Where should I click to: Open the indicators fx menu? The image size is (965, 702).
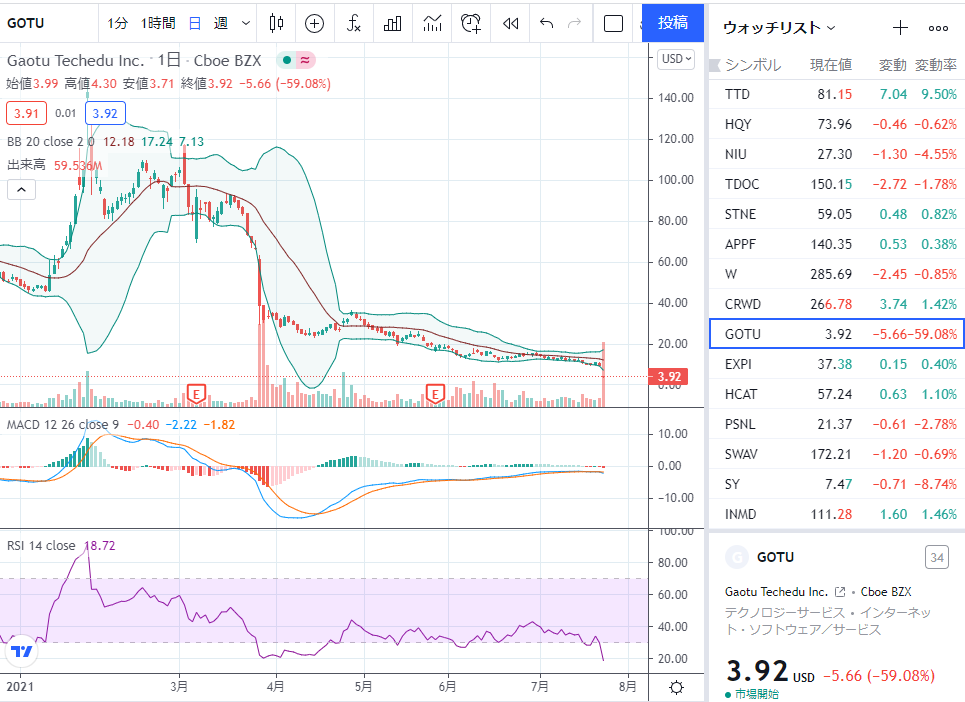coord(353,23)
